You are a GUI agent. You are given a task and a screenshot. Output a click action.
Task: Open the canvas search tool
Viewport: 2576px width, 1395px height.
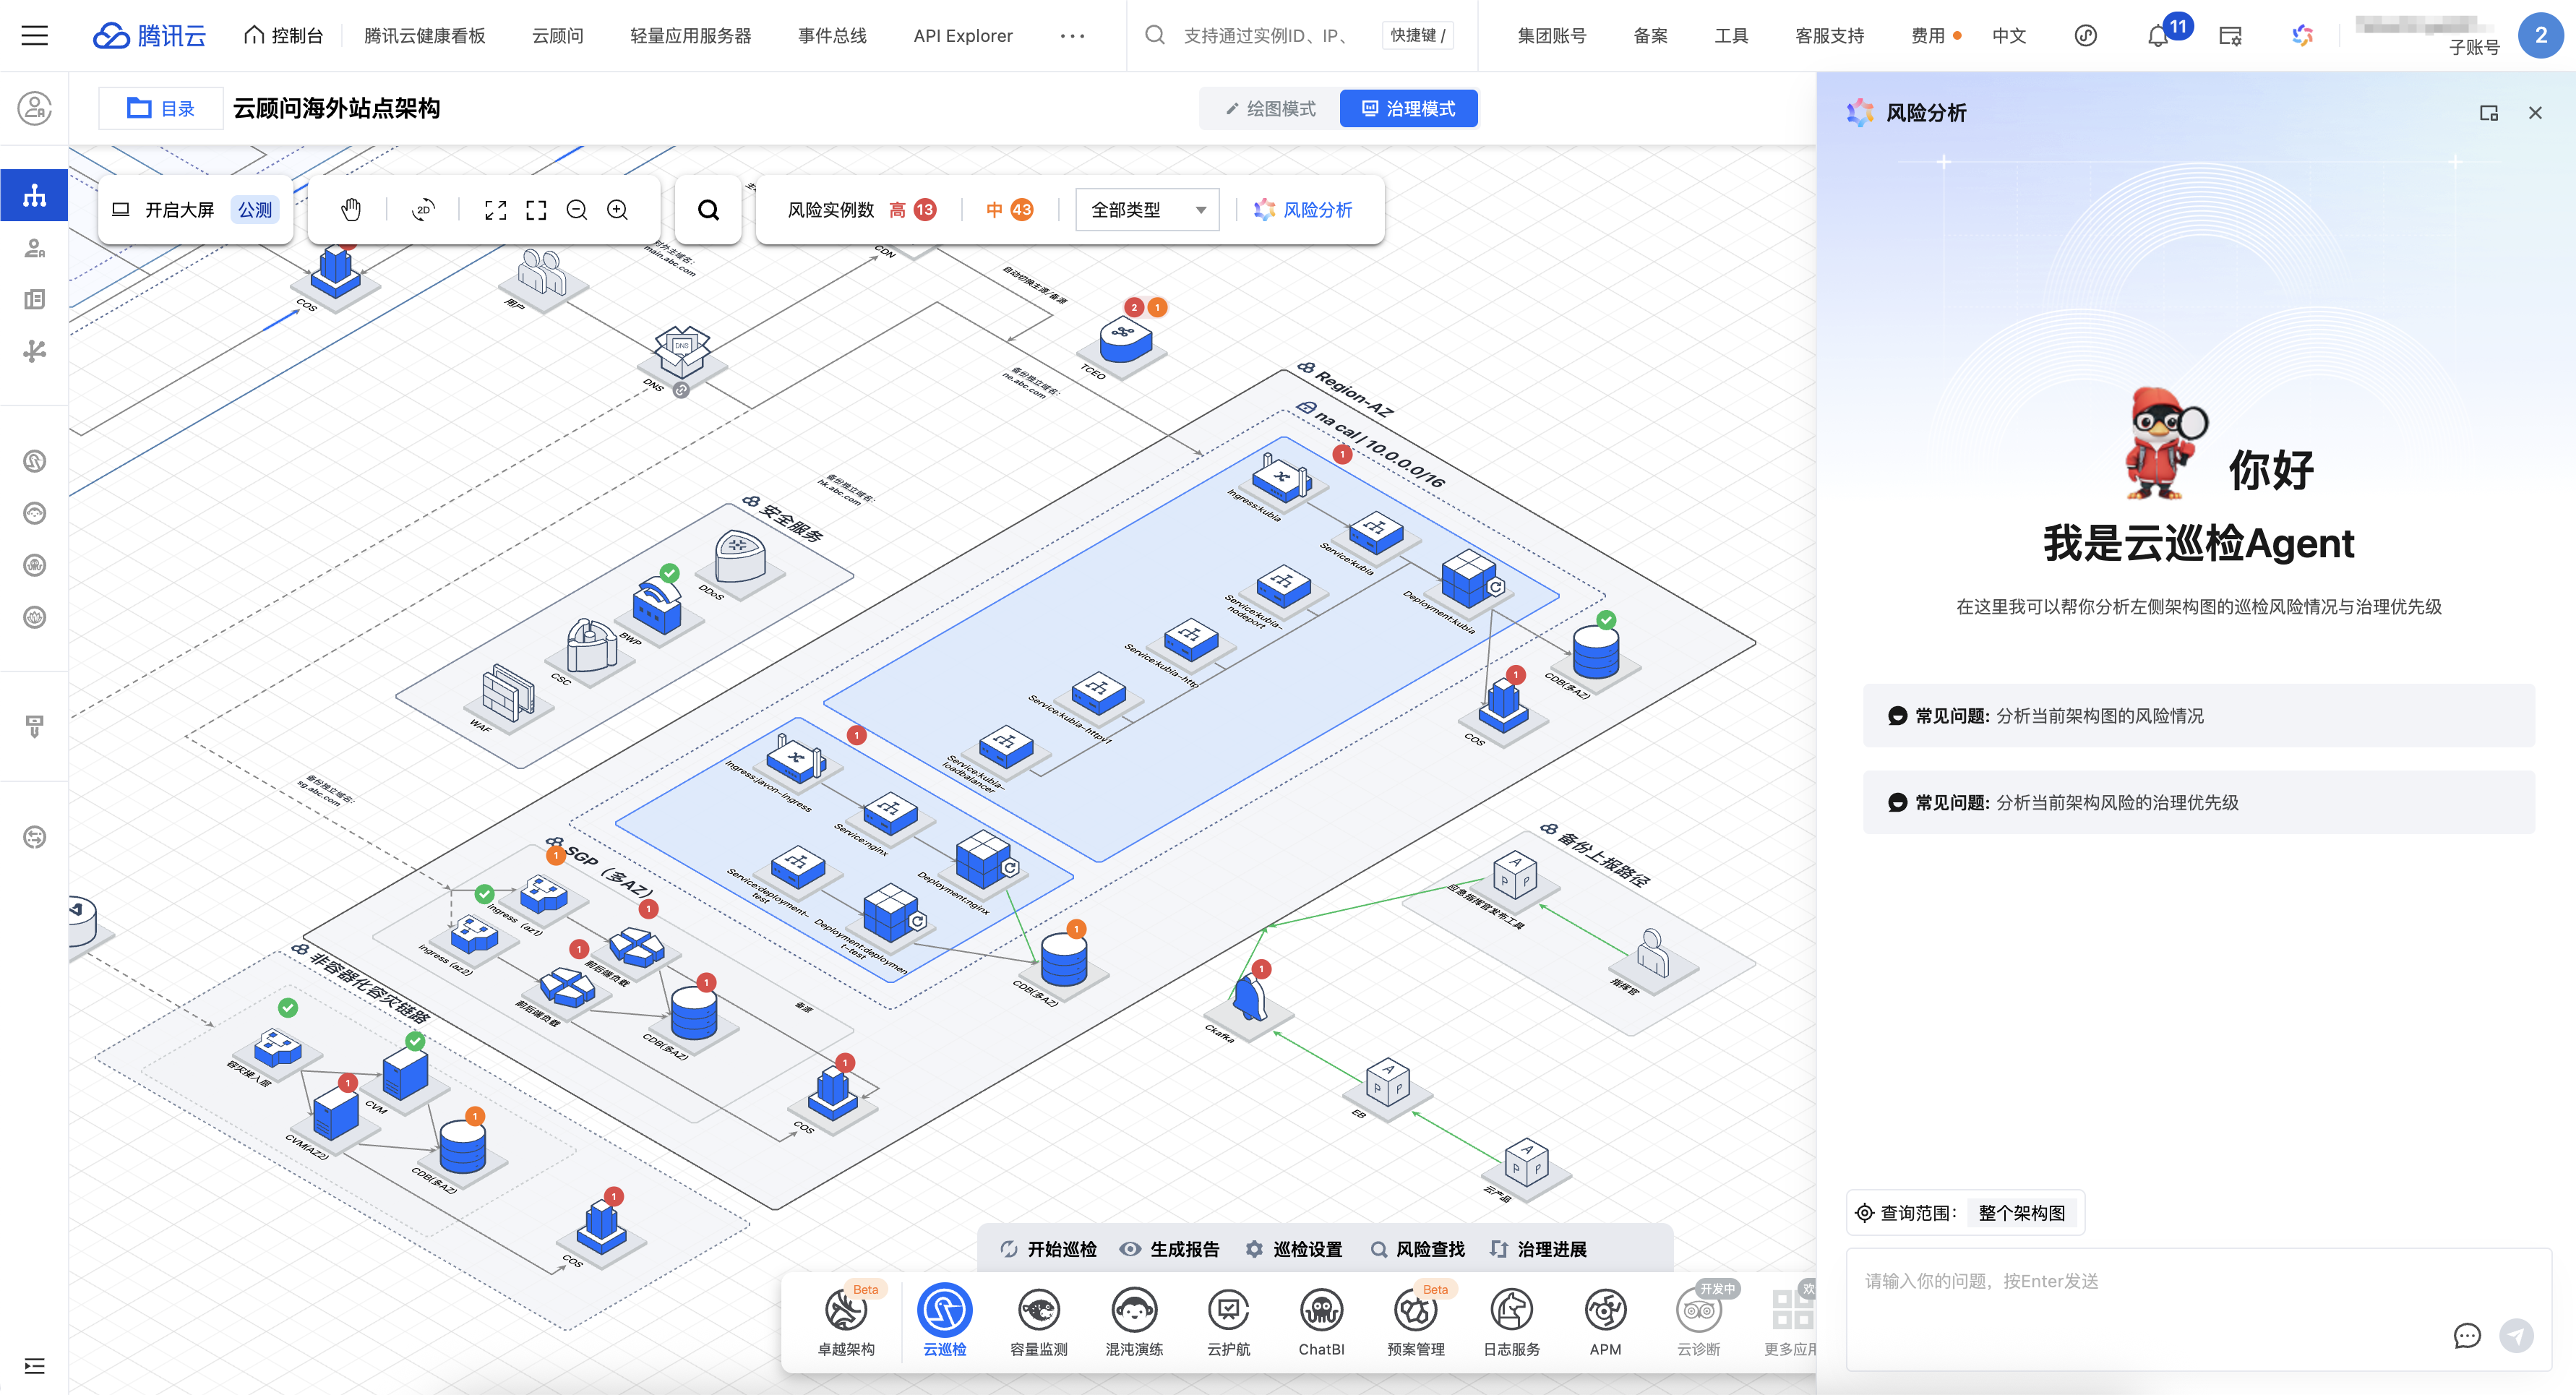(708, 209)
